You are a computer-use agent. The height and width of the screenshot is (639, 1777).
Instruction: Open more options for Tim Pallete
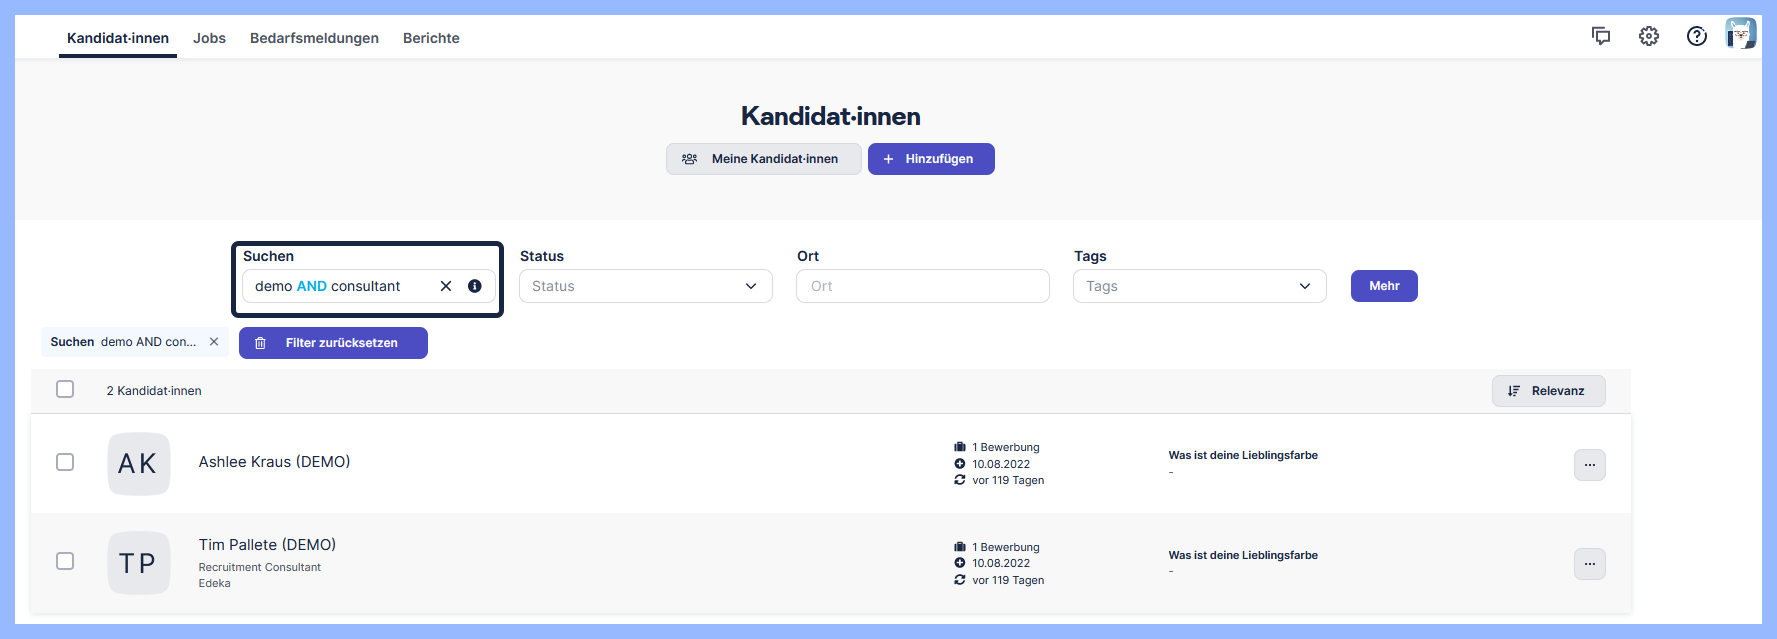[1589, 564]
